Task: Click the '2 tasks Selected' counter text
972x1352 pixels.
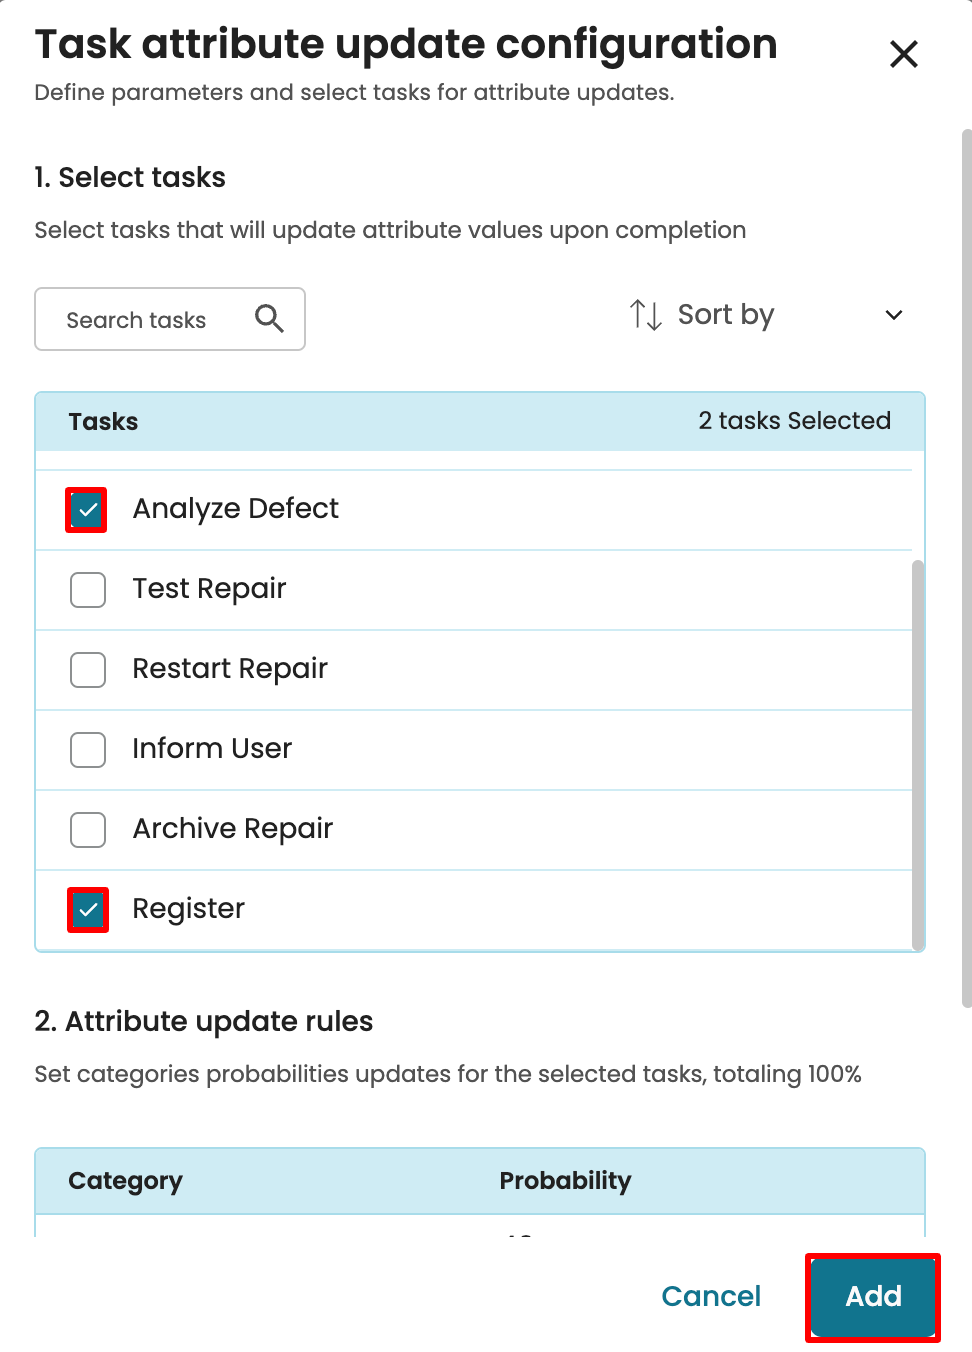Action: (x=794, y=421)
